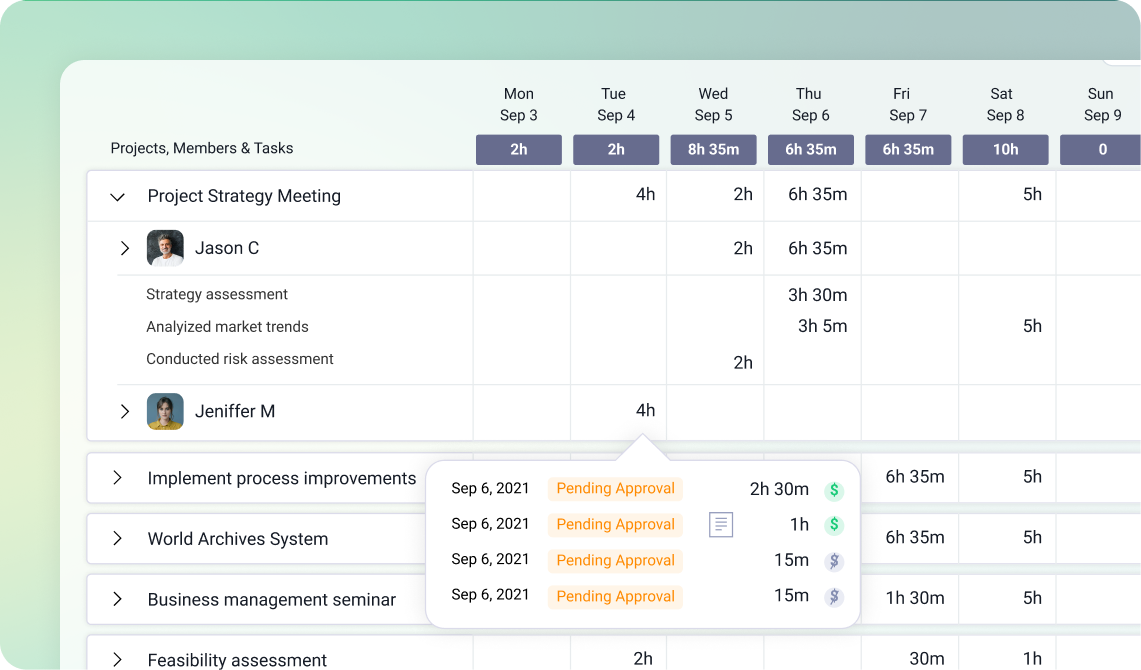Select Wed Sep 5 total 8h 35m

coord(713,149)
